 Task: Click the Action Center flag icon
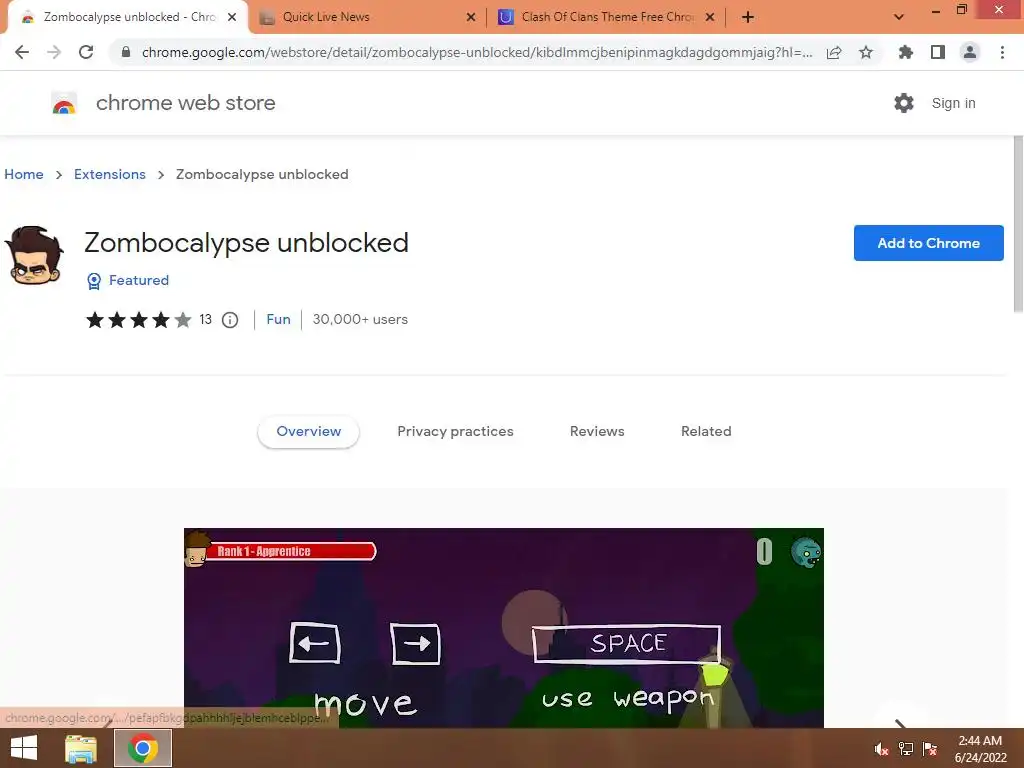930,749
